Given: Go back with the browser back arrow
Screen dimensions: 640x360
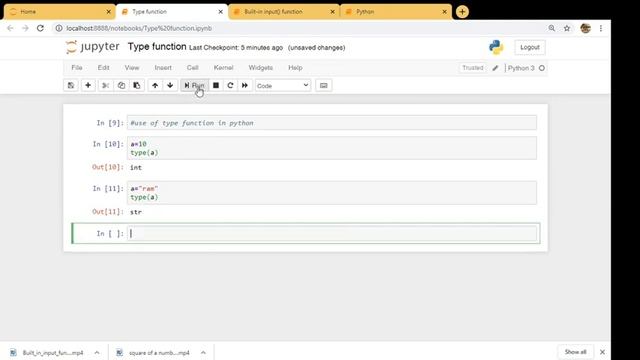Looking at the screenshot, I should [x=10, y=28].
